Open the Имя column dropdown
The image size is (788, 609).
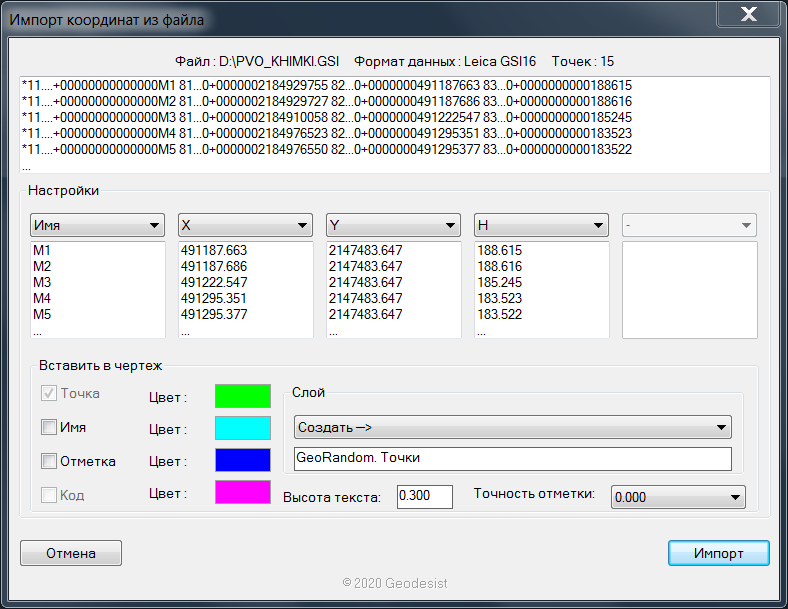[x=97, y=225]
